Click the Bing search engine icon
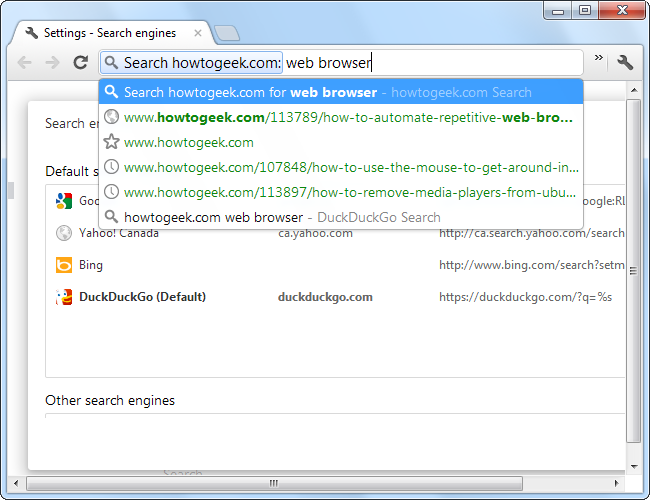Screen dimensions: 650x500 coord(64,265)
